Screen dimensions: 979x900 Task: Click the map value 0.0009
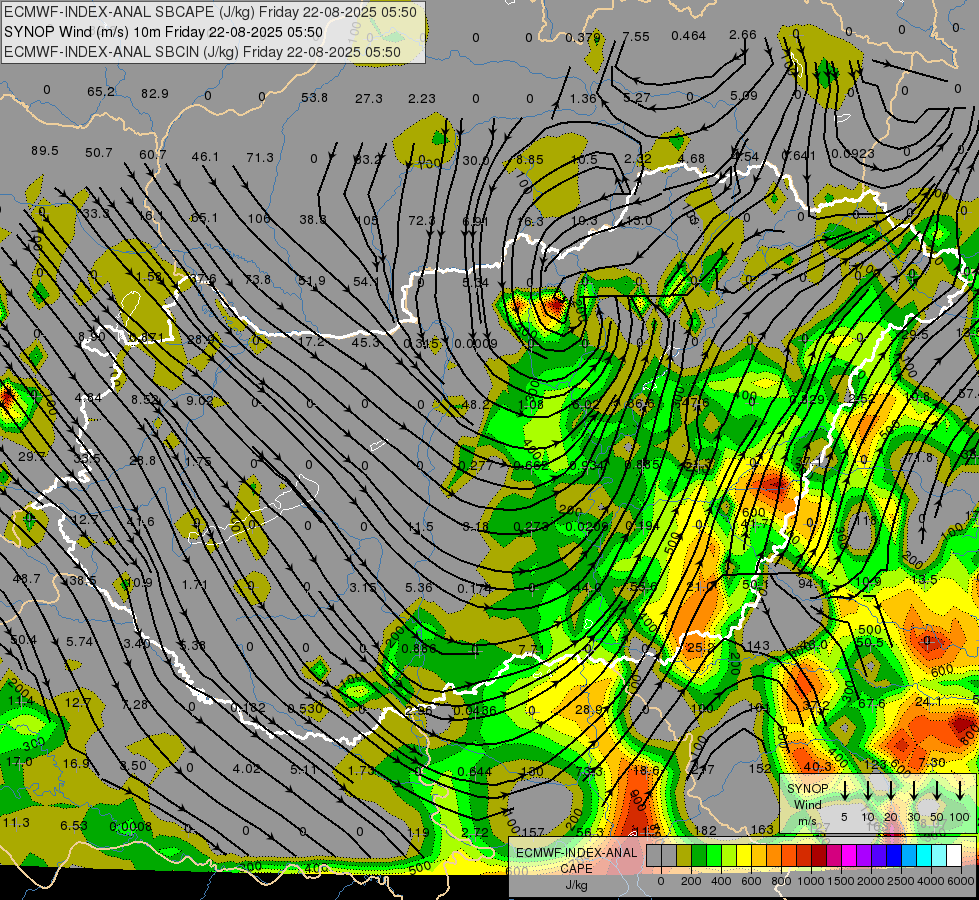click(476, 344)
